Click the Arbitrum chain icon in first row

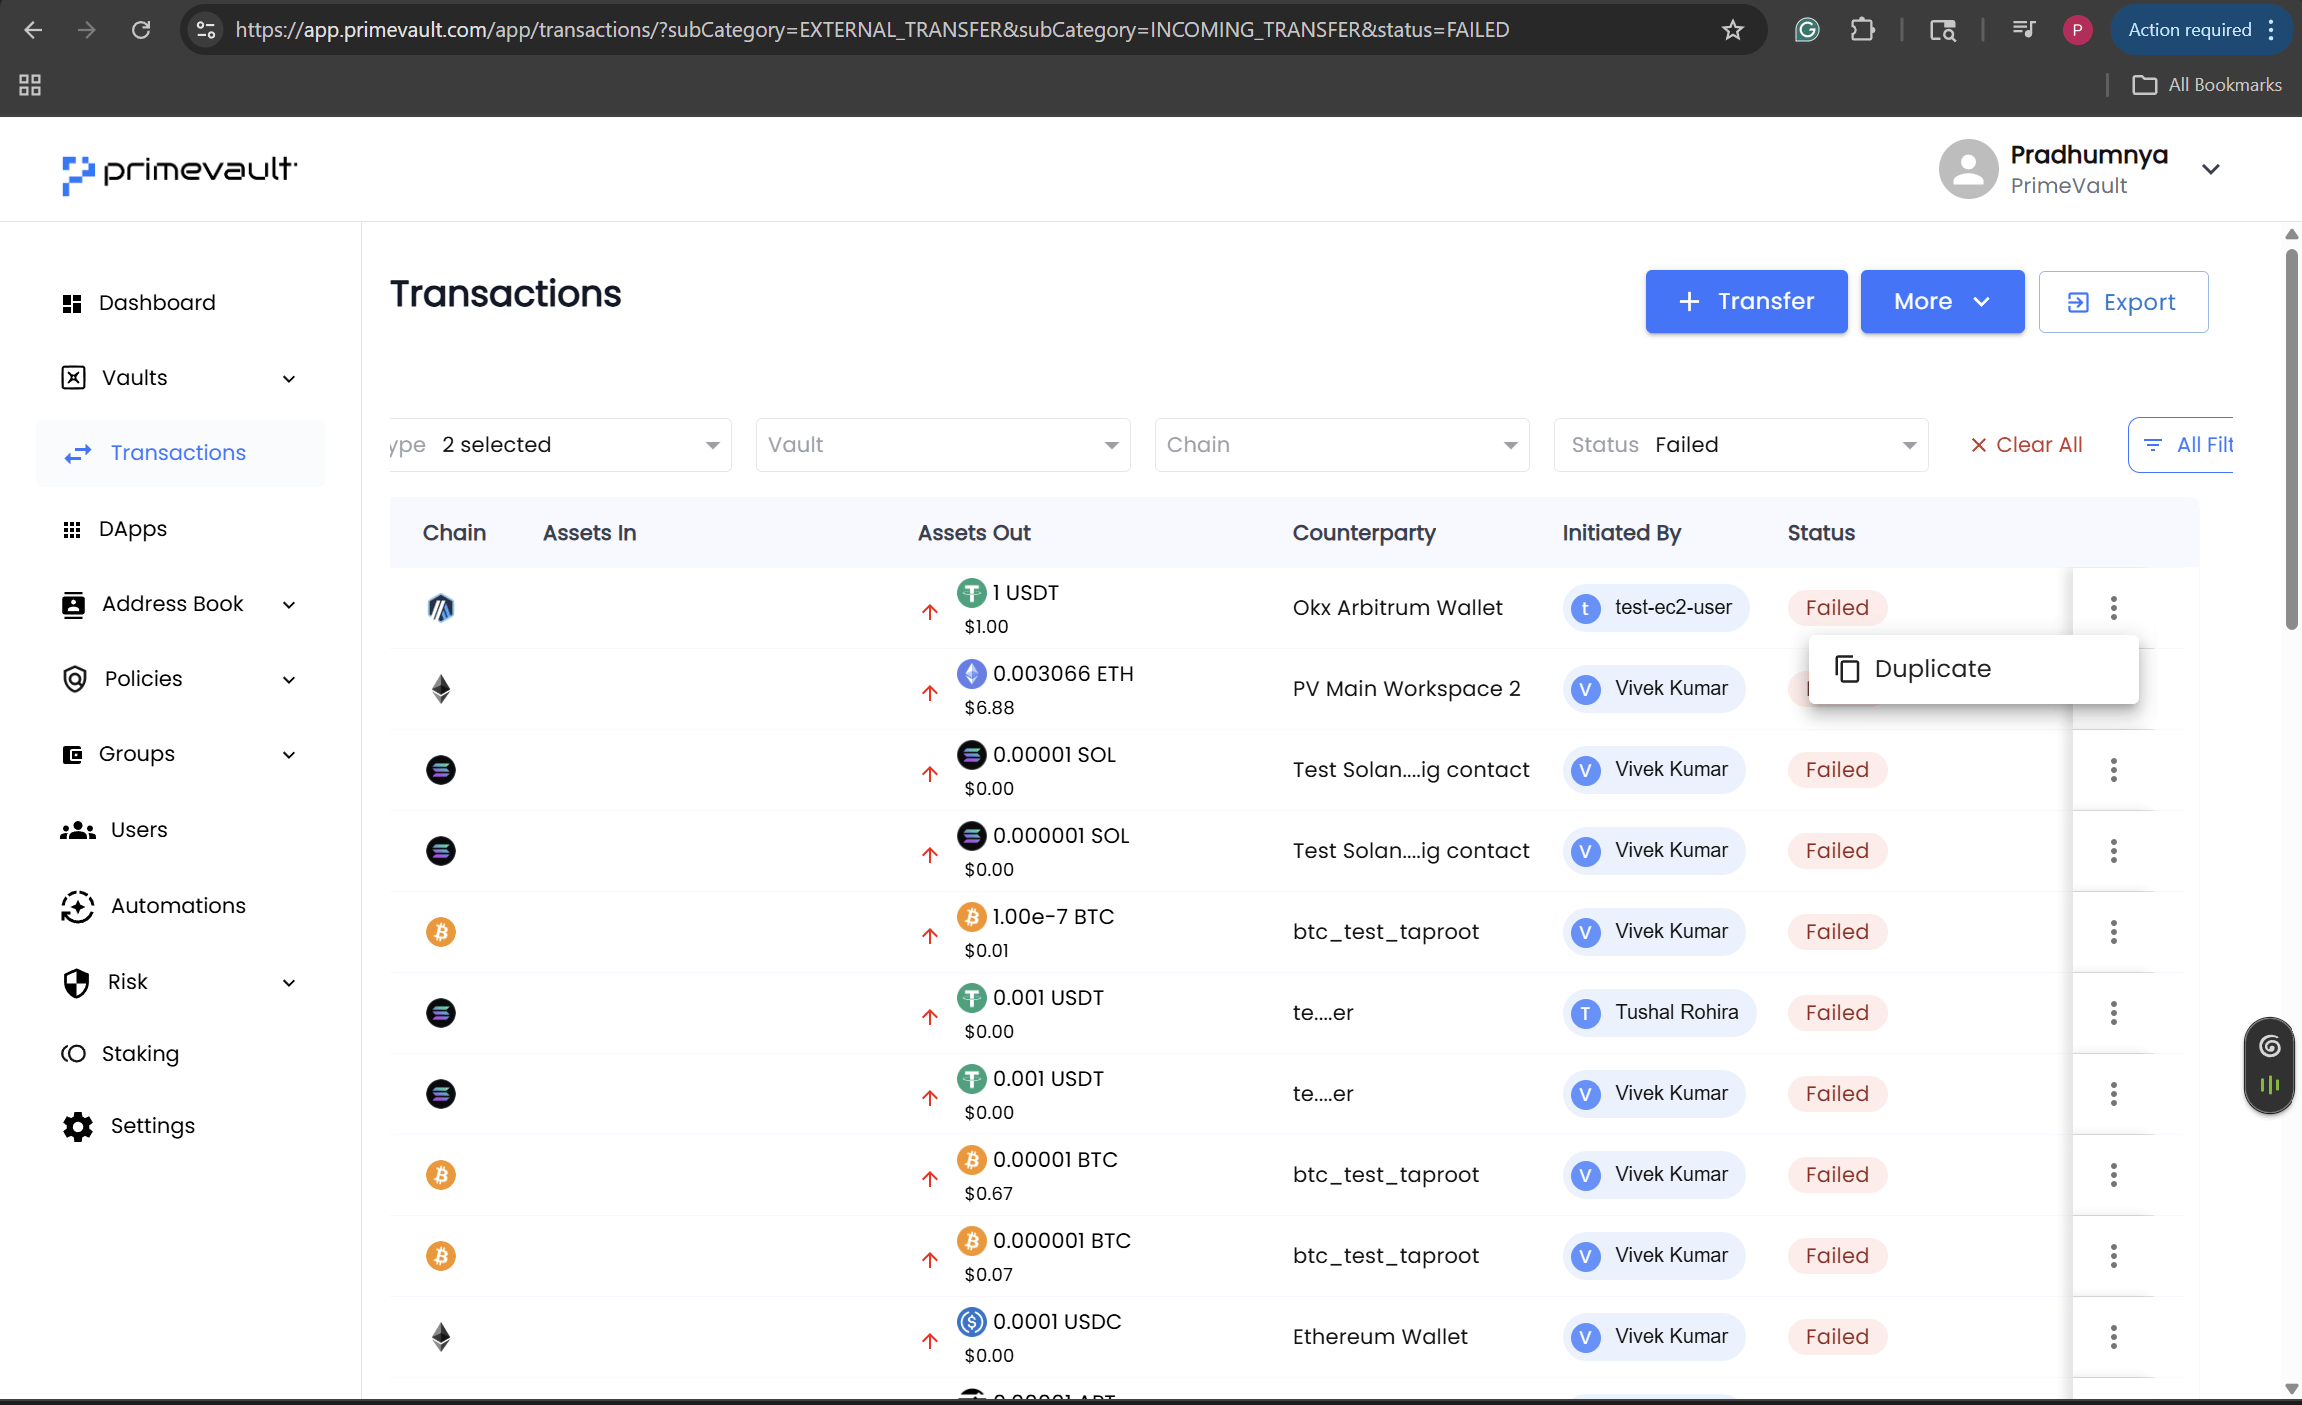pyautogui.click(x=441, y=608)
